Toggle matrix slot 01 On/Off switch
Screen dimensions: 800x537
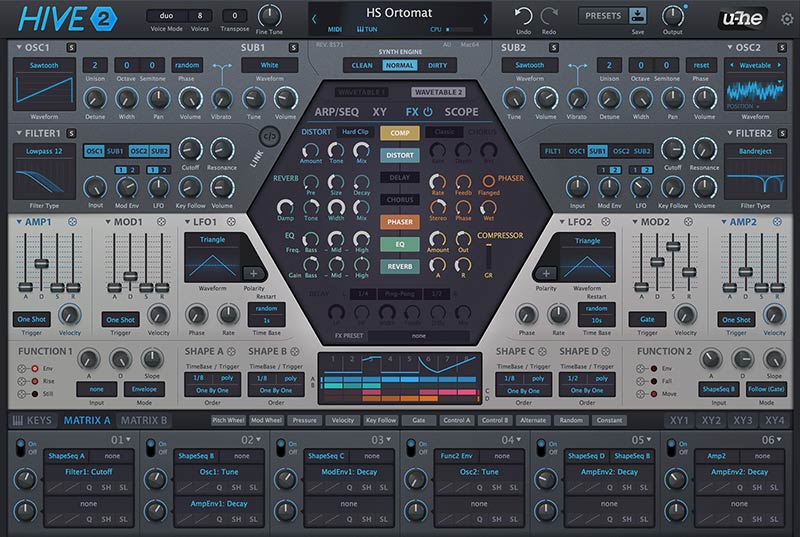(x=20, y=447)
